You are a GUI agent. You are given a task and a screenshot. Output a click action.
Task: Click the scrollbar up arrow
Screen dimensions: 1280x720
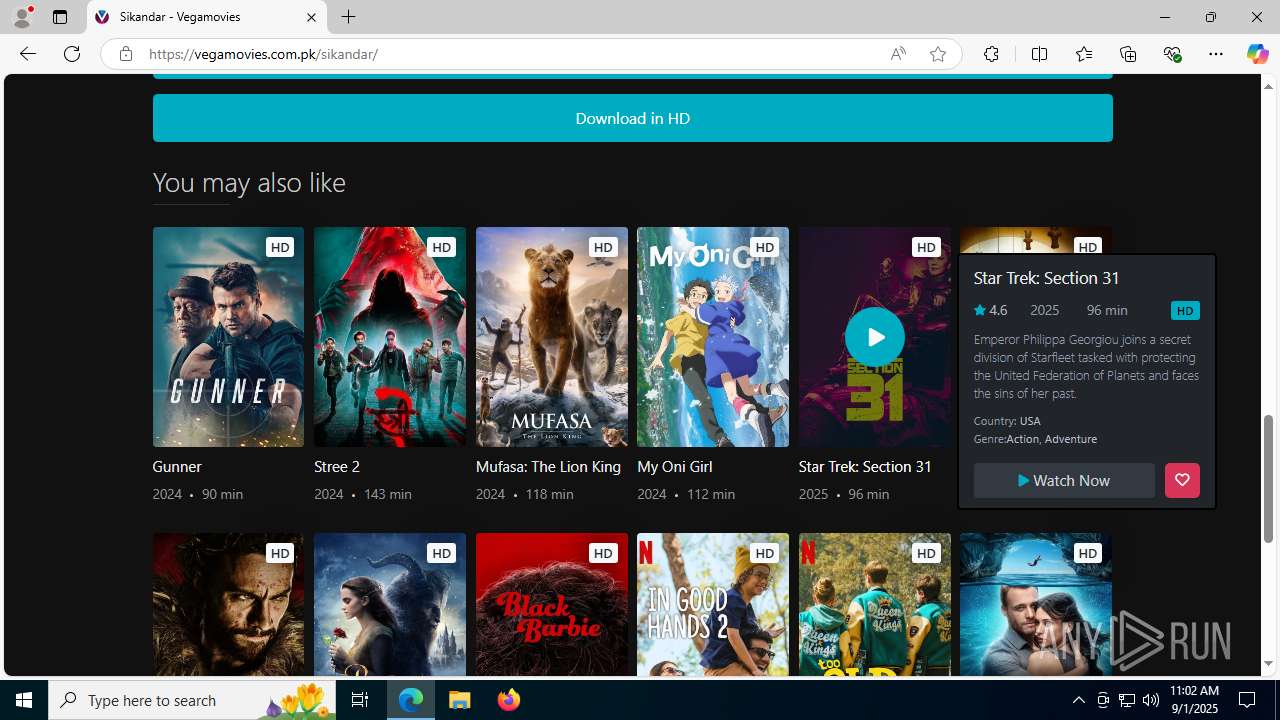click(1269, 86)
